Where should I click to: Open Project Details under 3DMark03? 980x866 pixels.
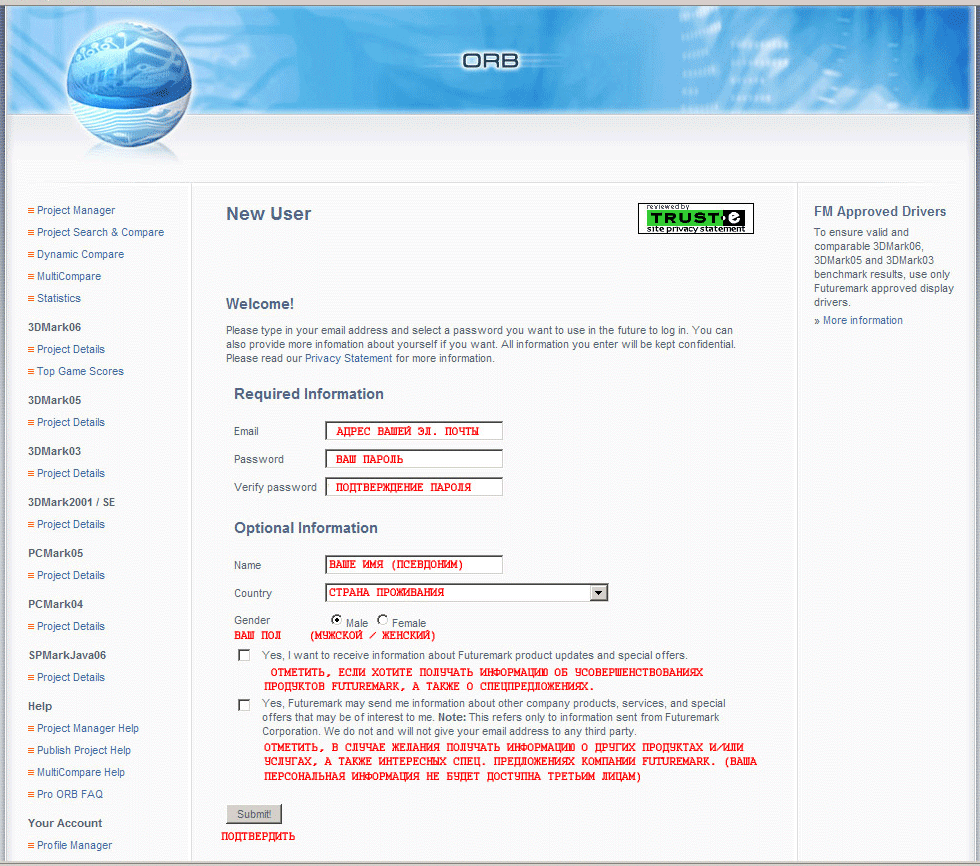click(x=71, y=474)
